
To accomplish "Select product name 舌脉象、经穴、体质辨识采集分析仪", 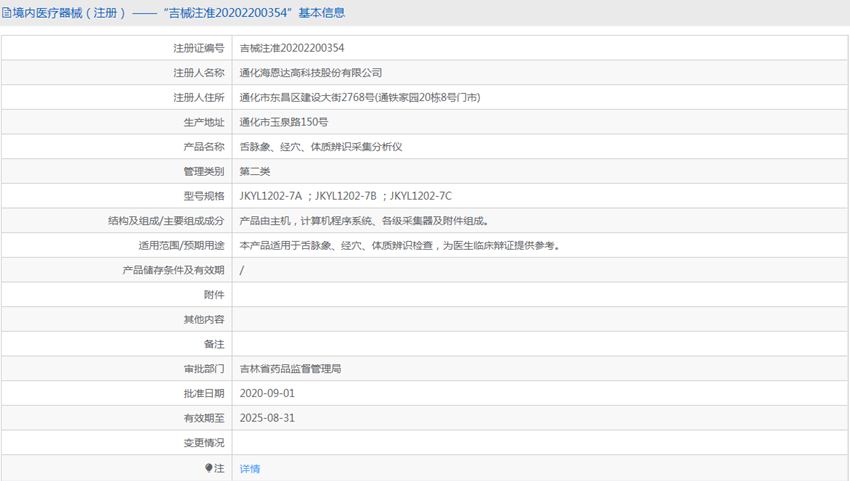I will point(321,147).
